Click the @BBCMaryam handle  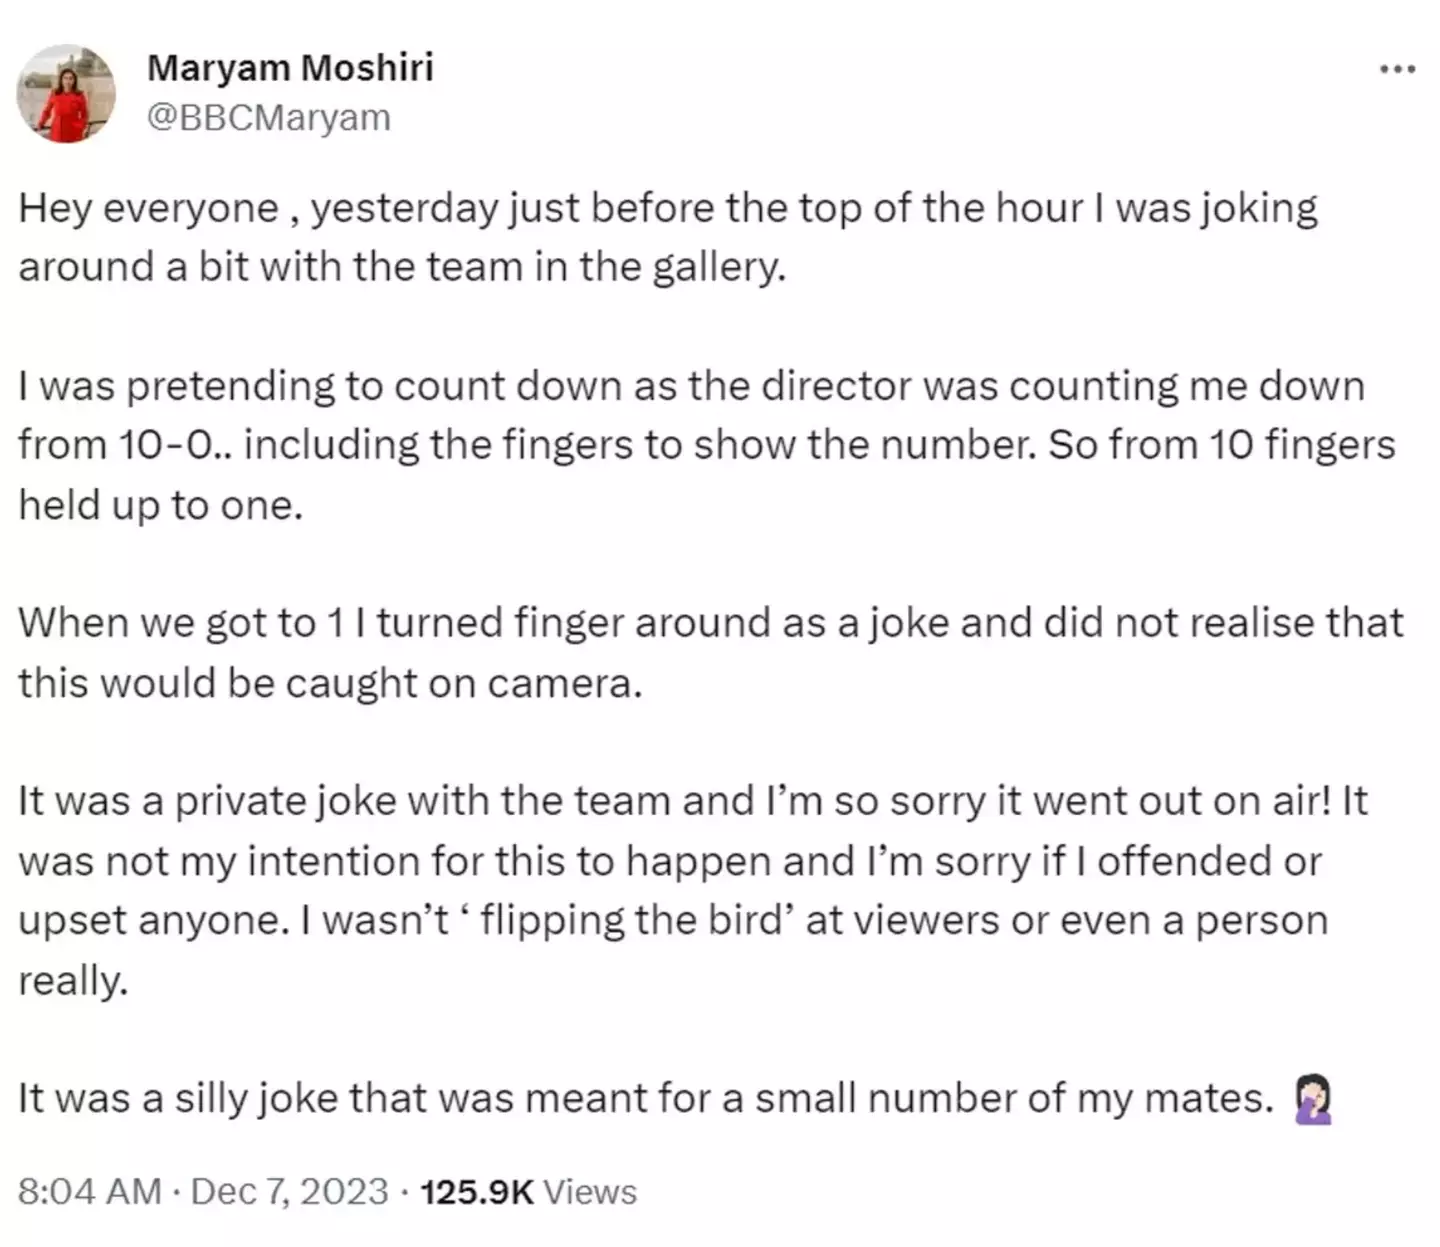point(268,118)
